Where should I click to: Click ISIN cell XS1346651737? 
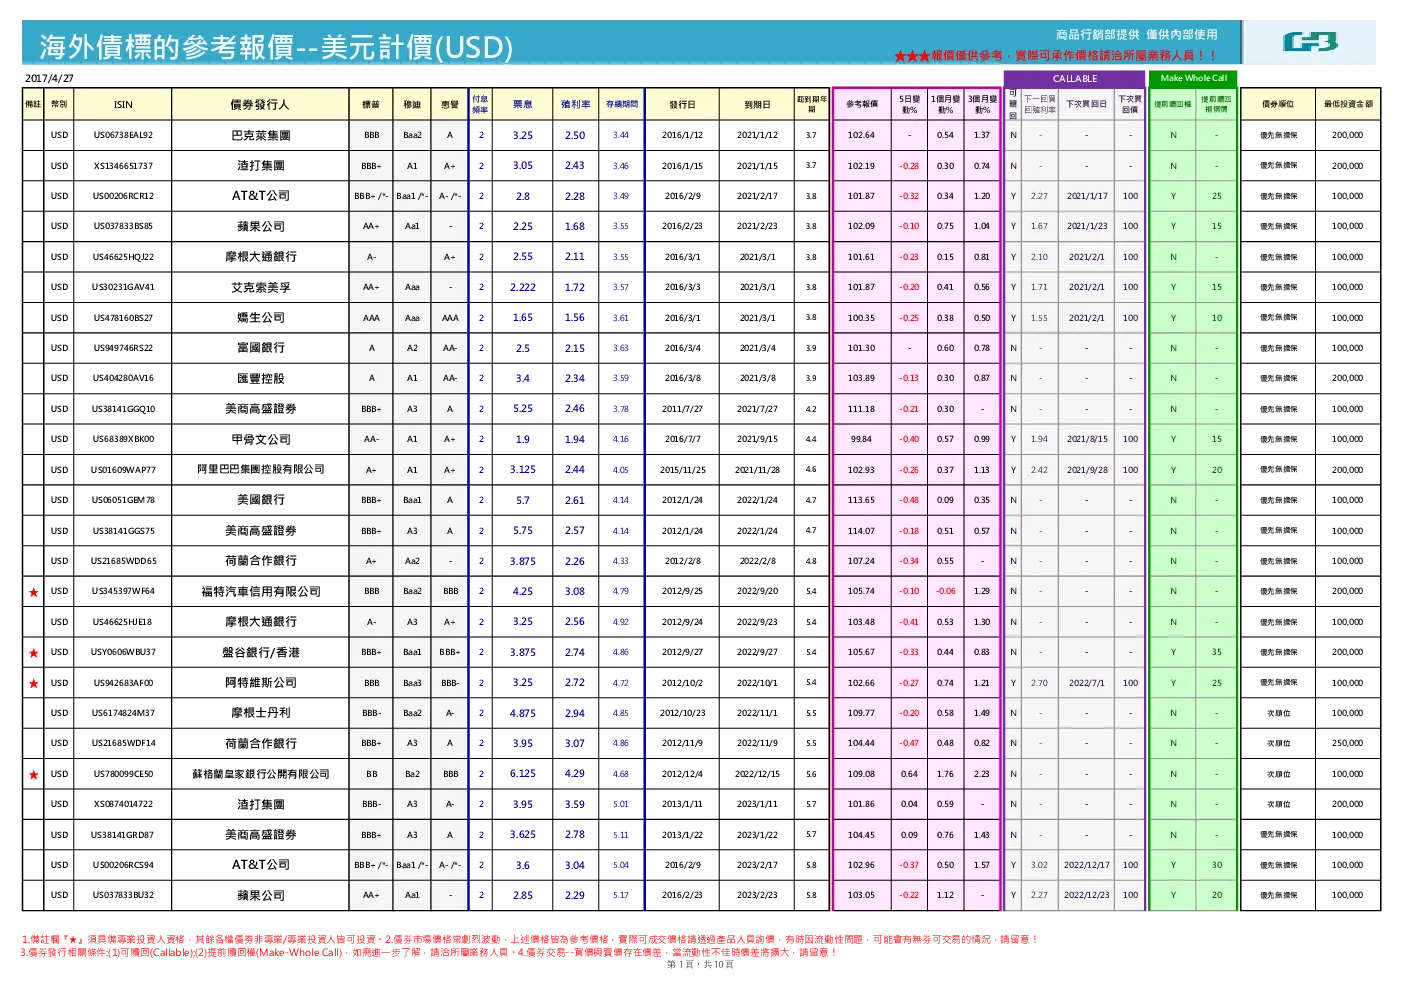123,166
